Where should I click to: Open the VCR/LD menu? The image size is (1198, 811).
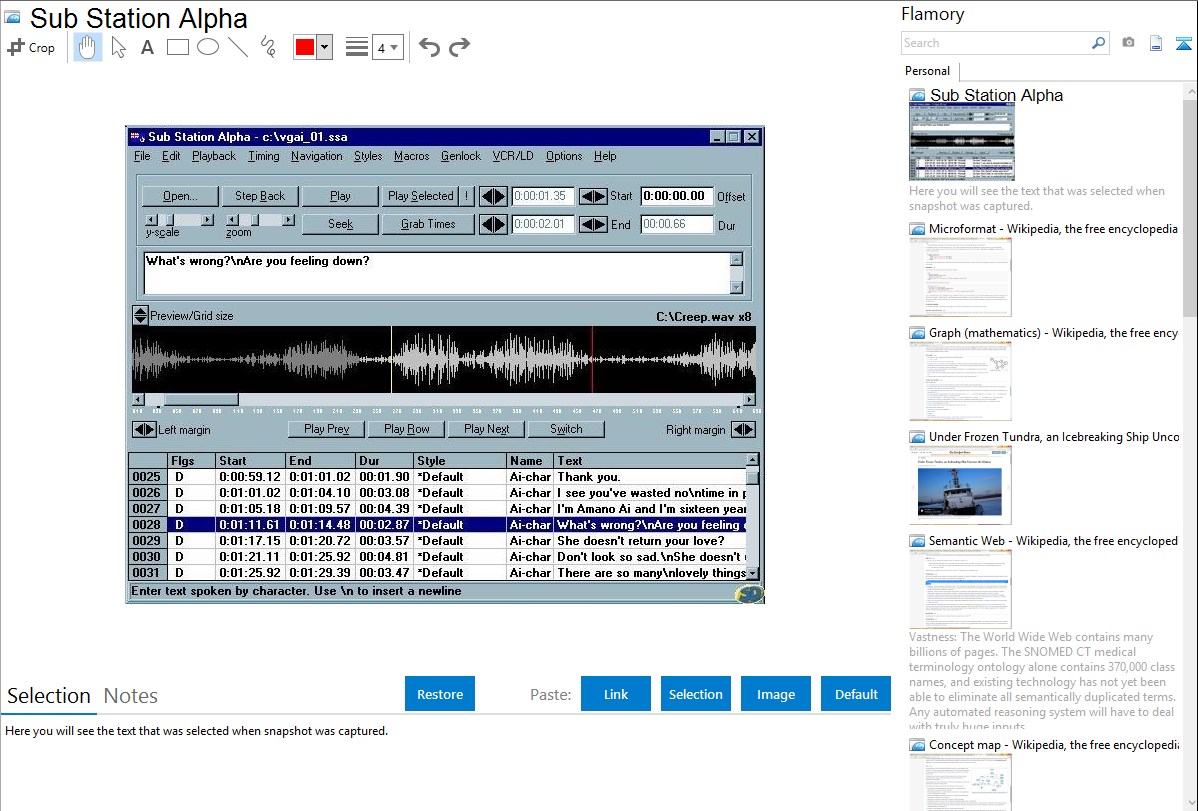click(x=513, y=156)
